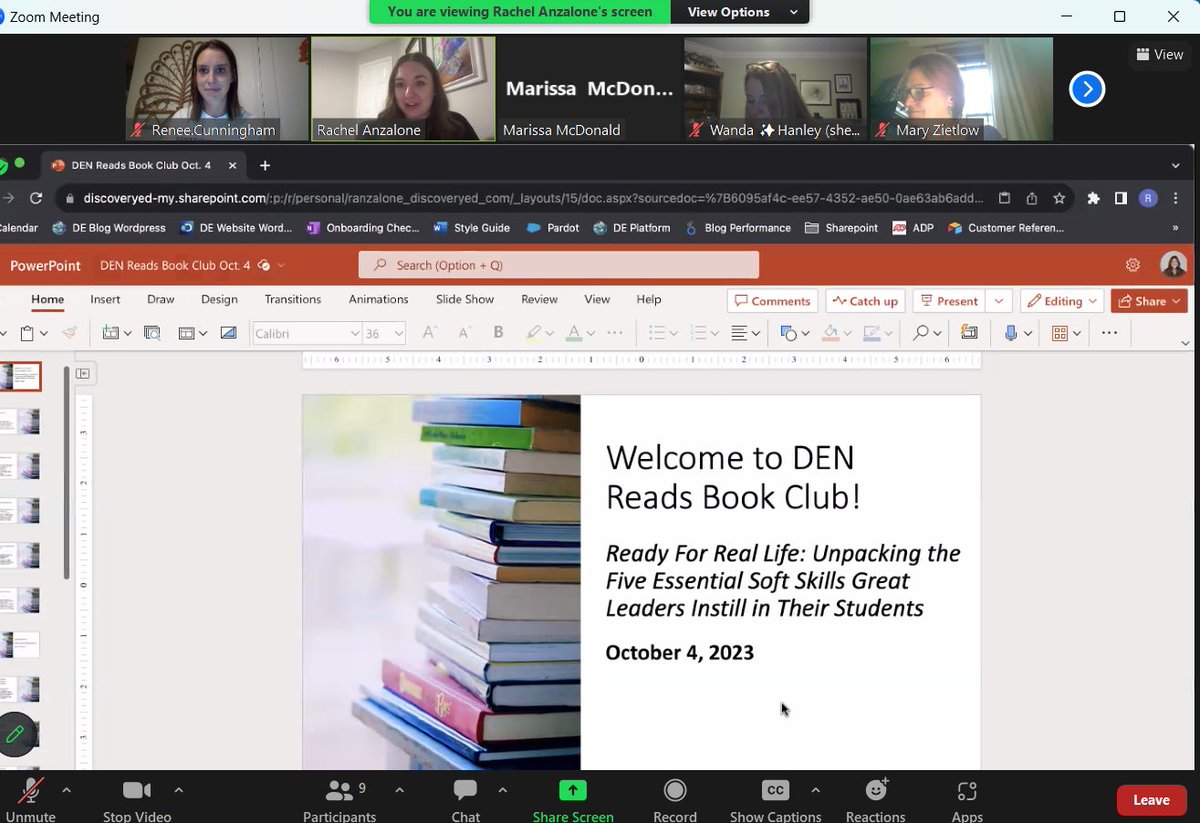Click the New Slide icon
Screen dimensions: 1200x823
[x=110, y=333]
